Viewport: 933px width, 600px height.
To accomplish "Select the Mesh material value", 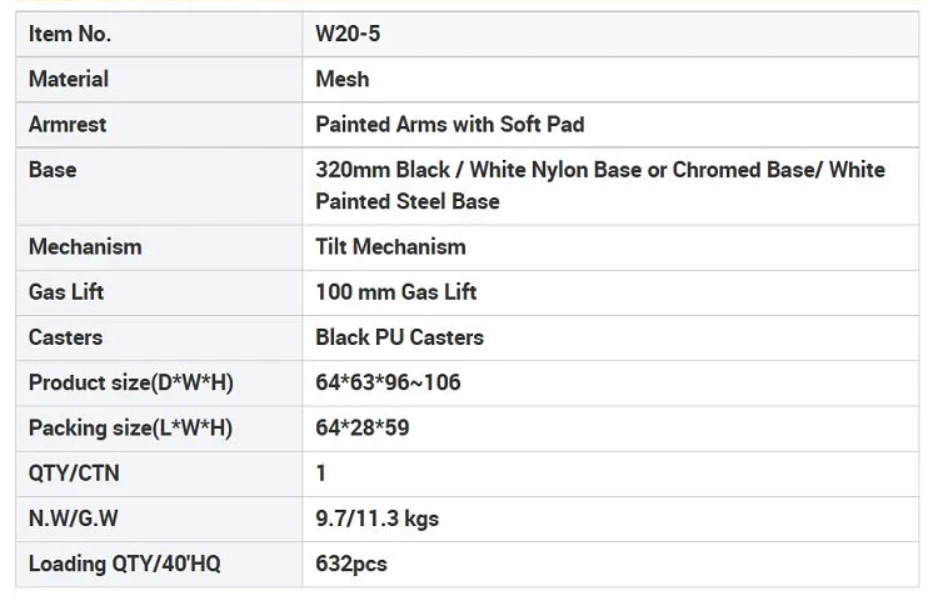I will pyautogui.click(x=342, y=79).
